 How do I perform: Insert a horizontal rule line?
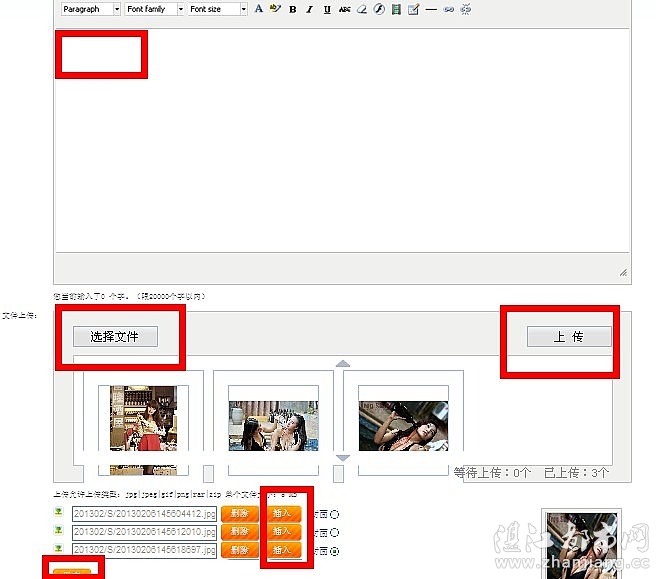point(431,9)
